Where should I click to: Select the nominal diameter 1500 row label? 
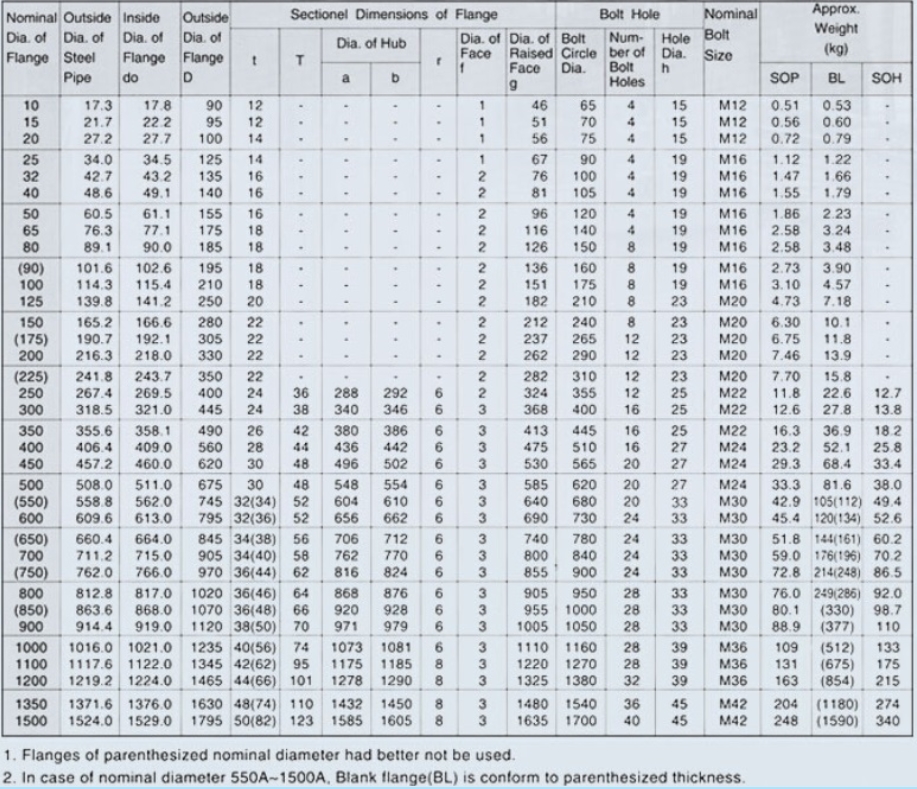coord(30,721)
